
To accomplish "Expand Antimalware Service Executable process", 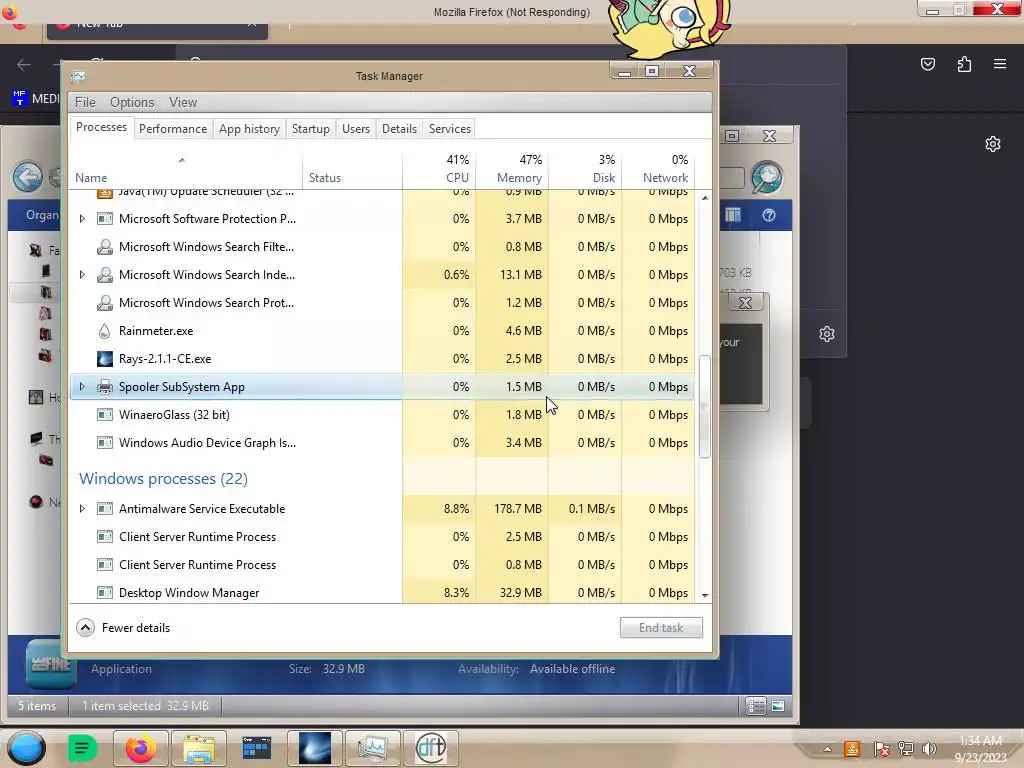I will click(82, 509).
